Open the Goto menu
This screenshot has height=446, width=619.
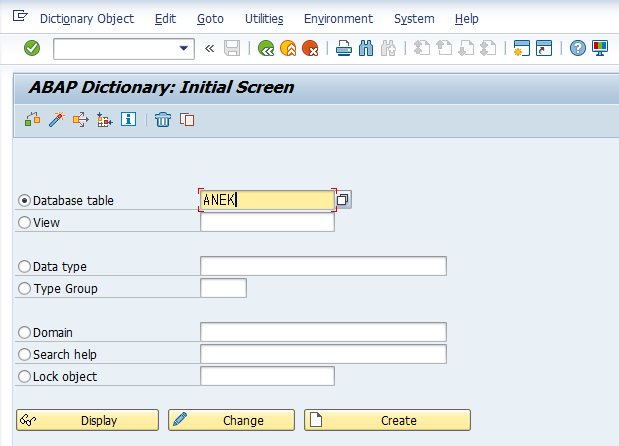tap(210, 19)
